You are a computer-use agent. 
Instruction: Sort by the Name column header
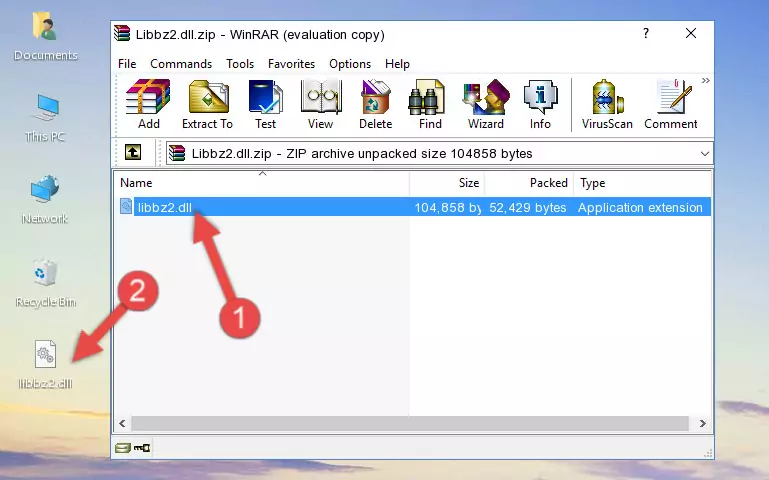click(x=262, y=183)
